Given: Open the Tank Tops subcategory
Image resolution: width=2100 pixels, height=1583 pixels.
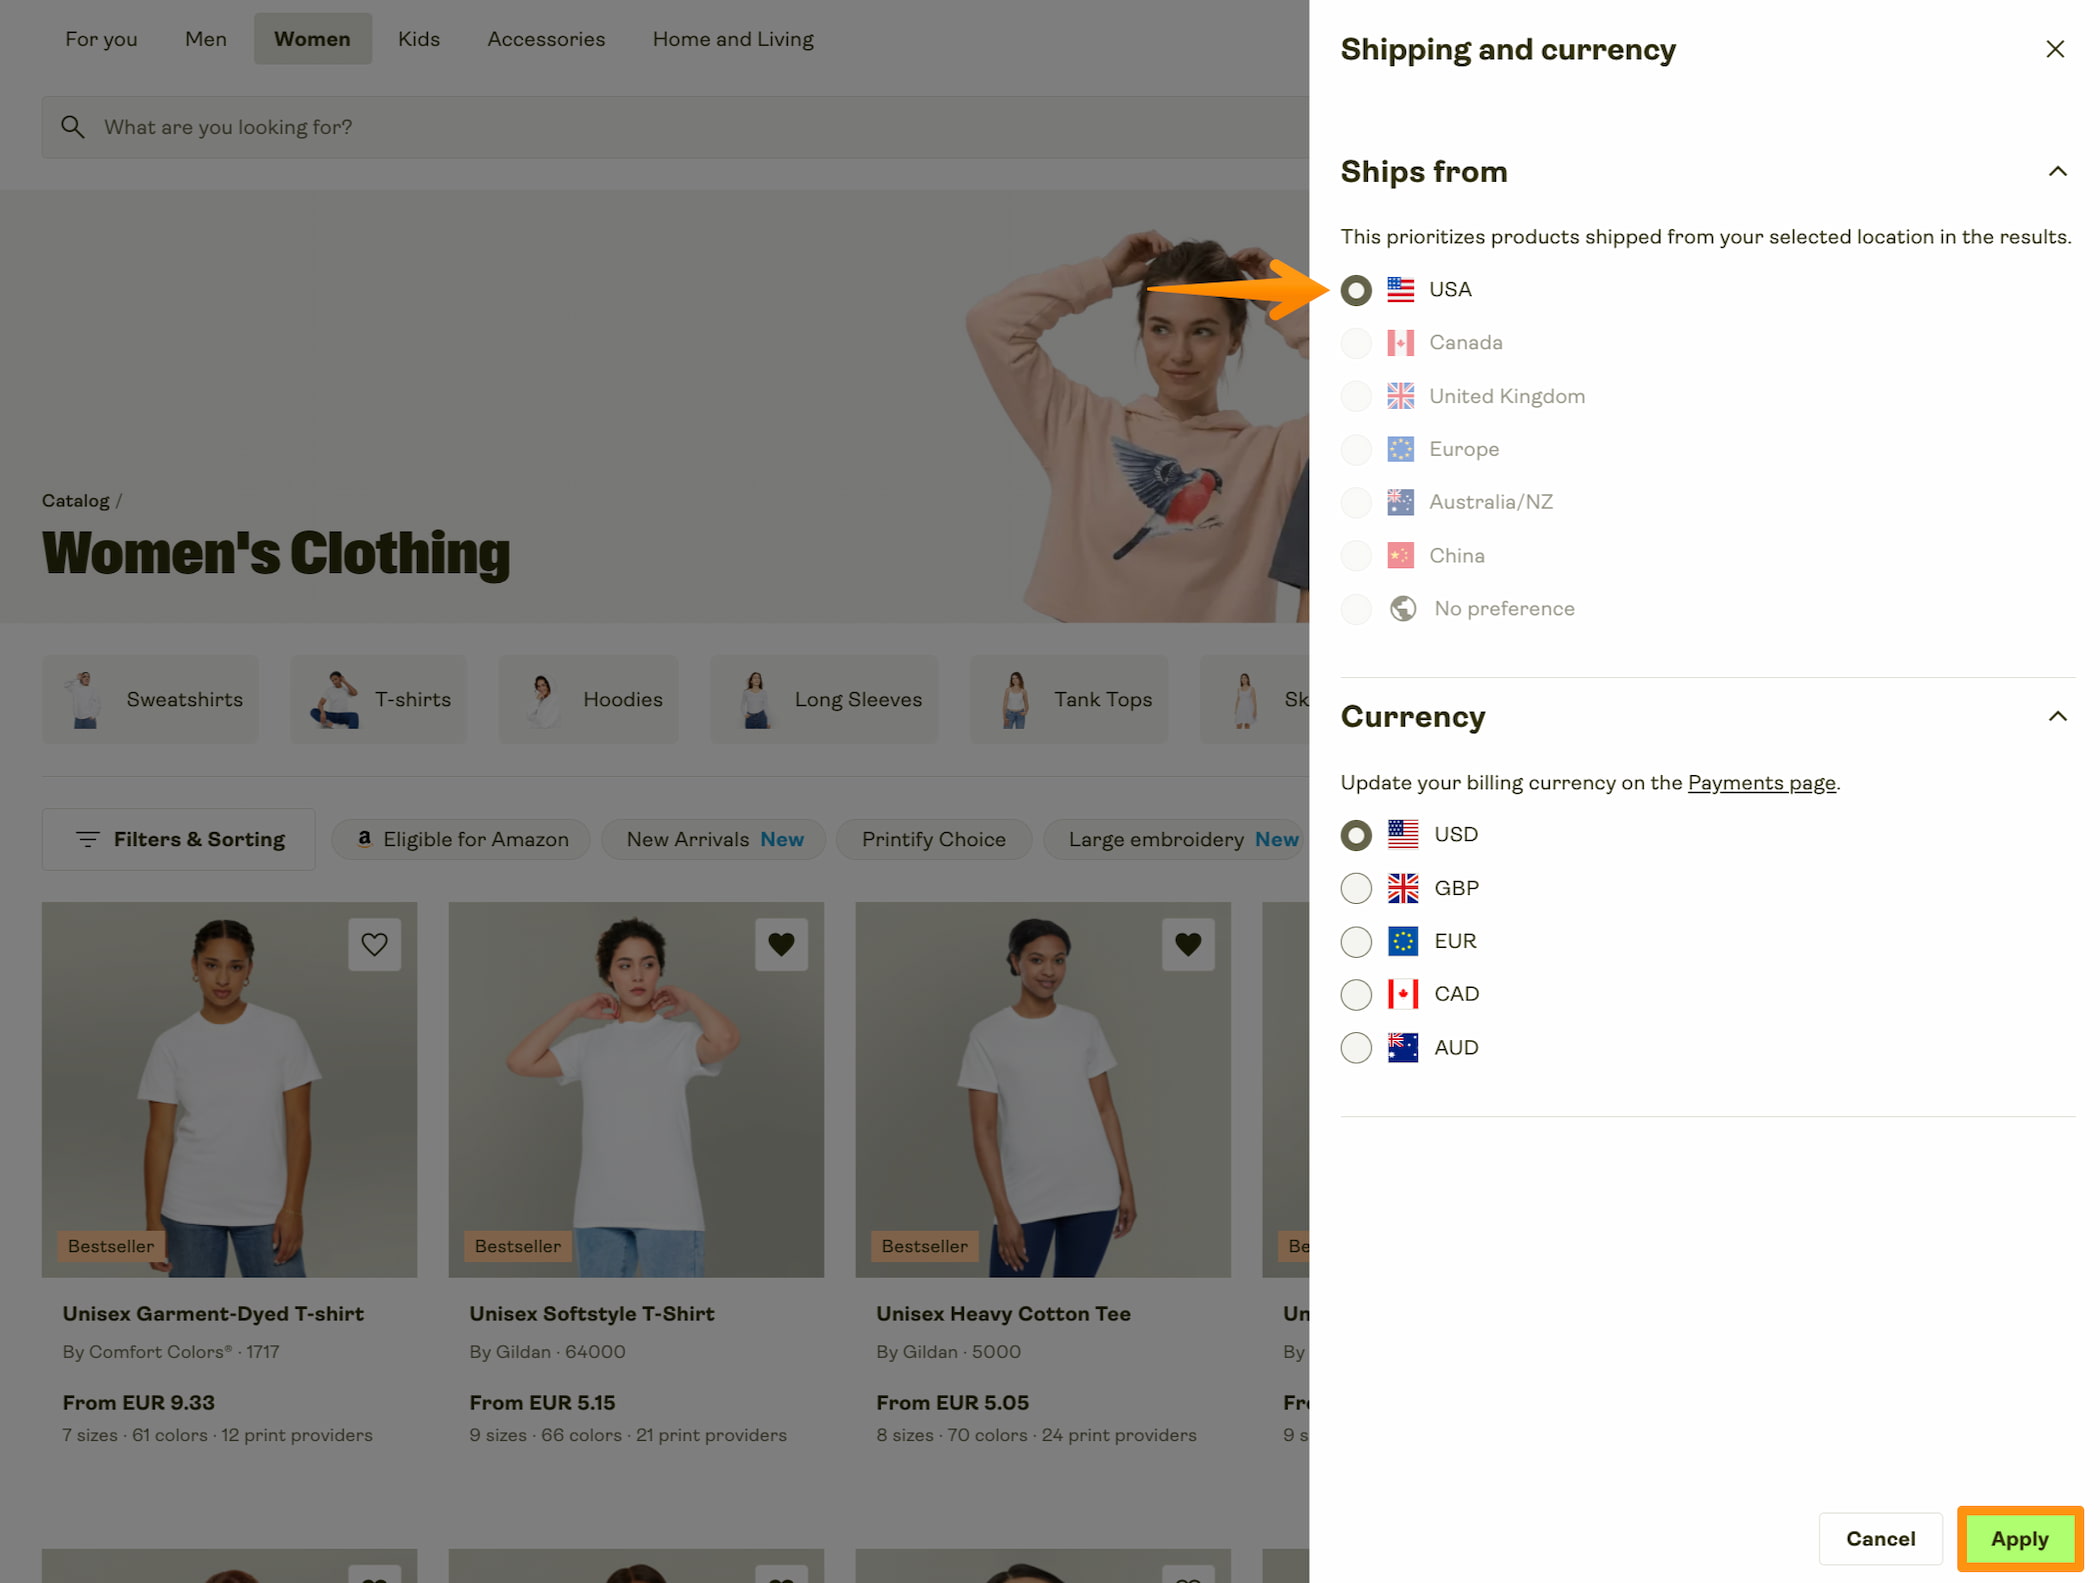Looking at the screenshot, I should 1069,699.
